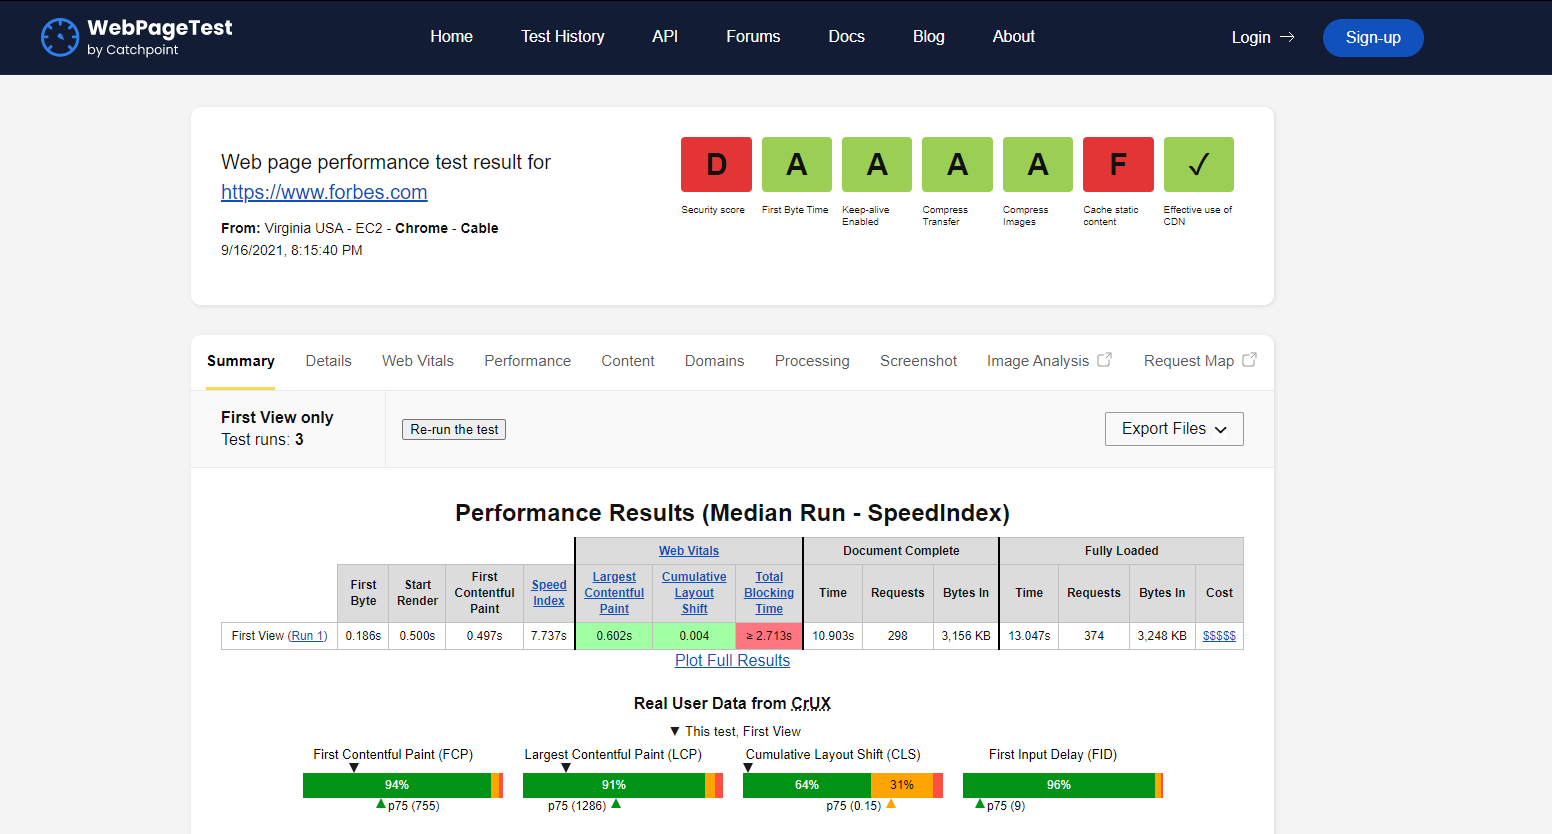Switch to the Content tab
1552x834 pixels.
point(628,361)
